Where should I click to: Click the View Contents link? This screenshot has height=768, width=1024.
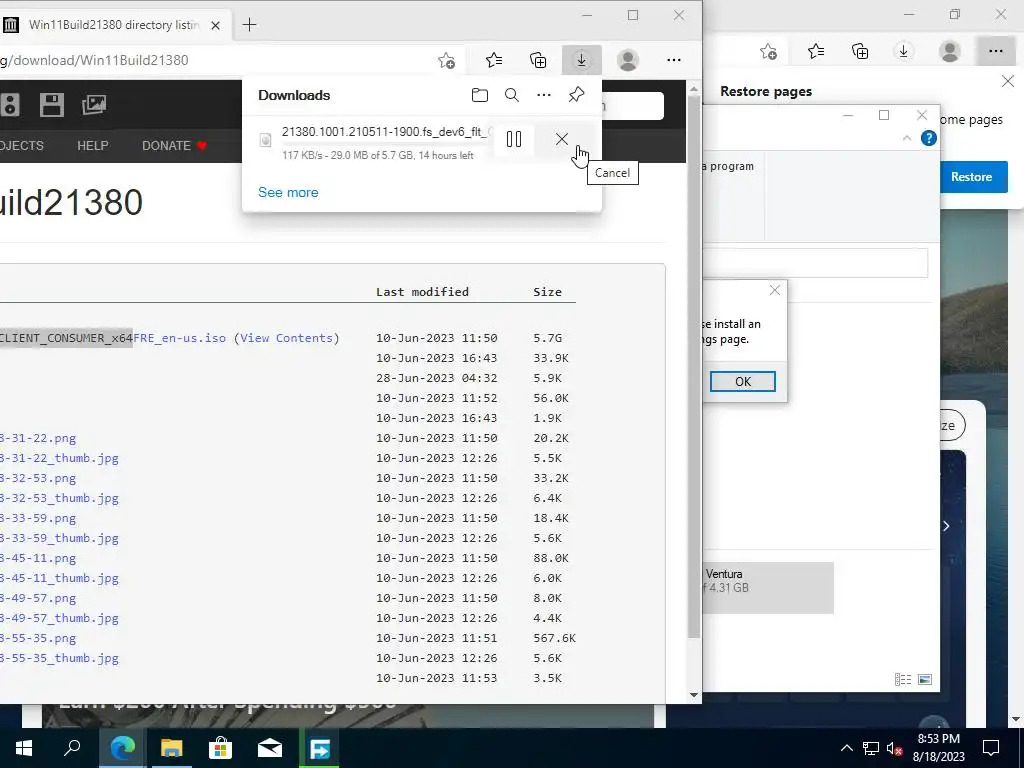(287, 338)
